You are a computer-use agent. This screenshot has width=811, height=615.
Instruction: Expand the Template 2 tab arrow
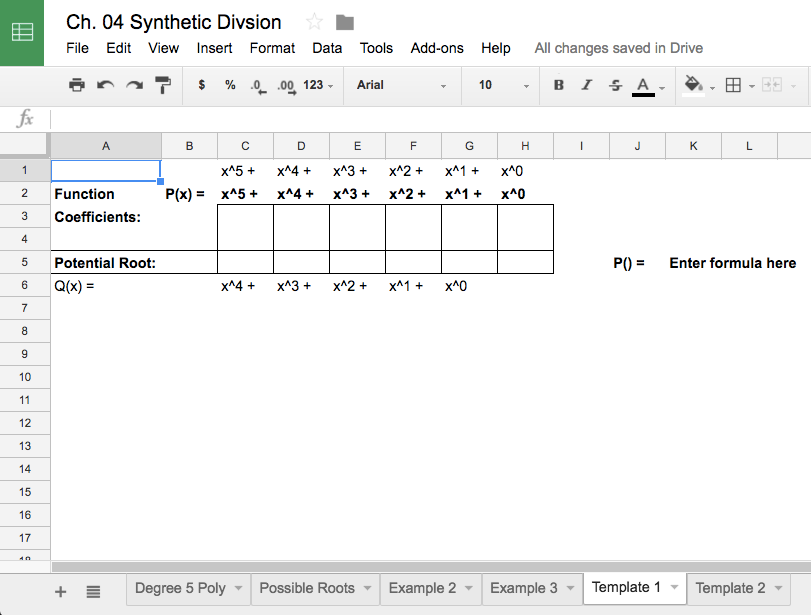[778, 588]
